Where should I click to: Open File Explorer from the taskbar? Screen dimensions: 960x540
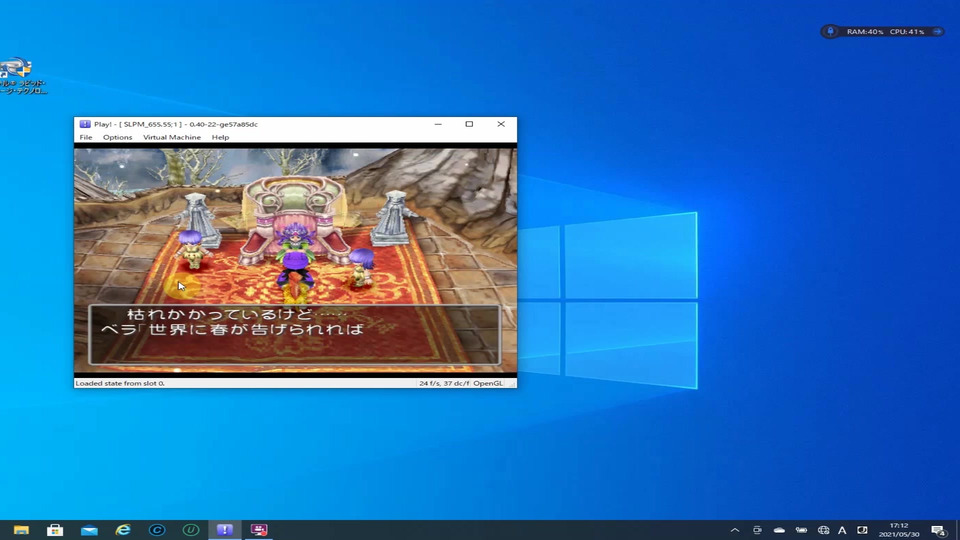[21, 530]
